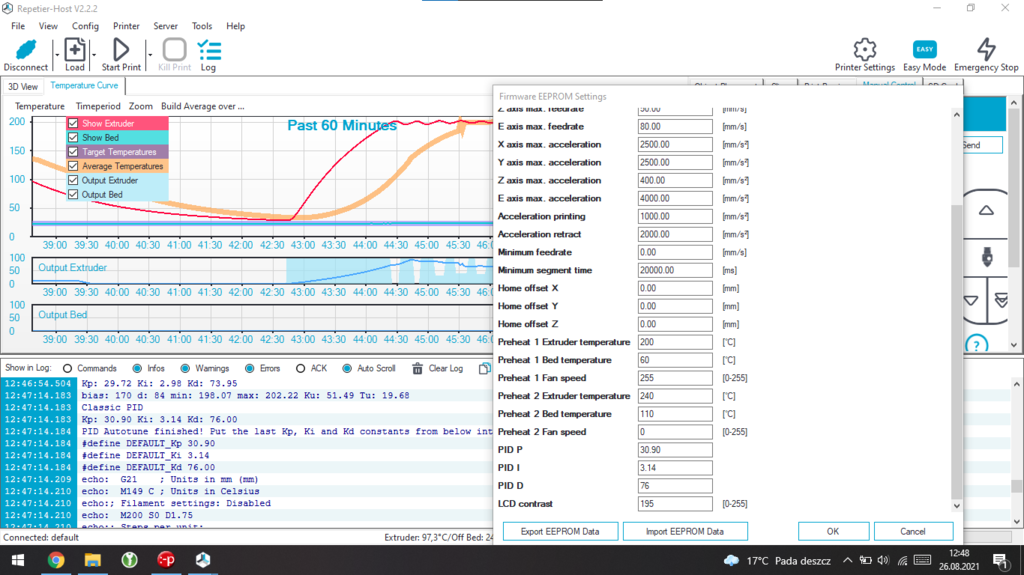
Task: Click the PID P input field
Action: 675,450
